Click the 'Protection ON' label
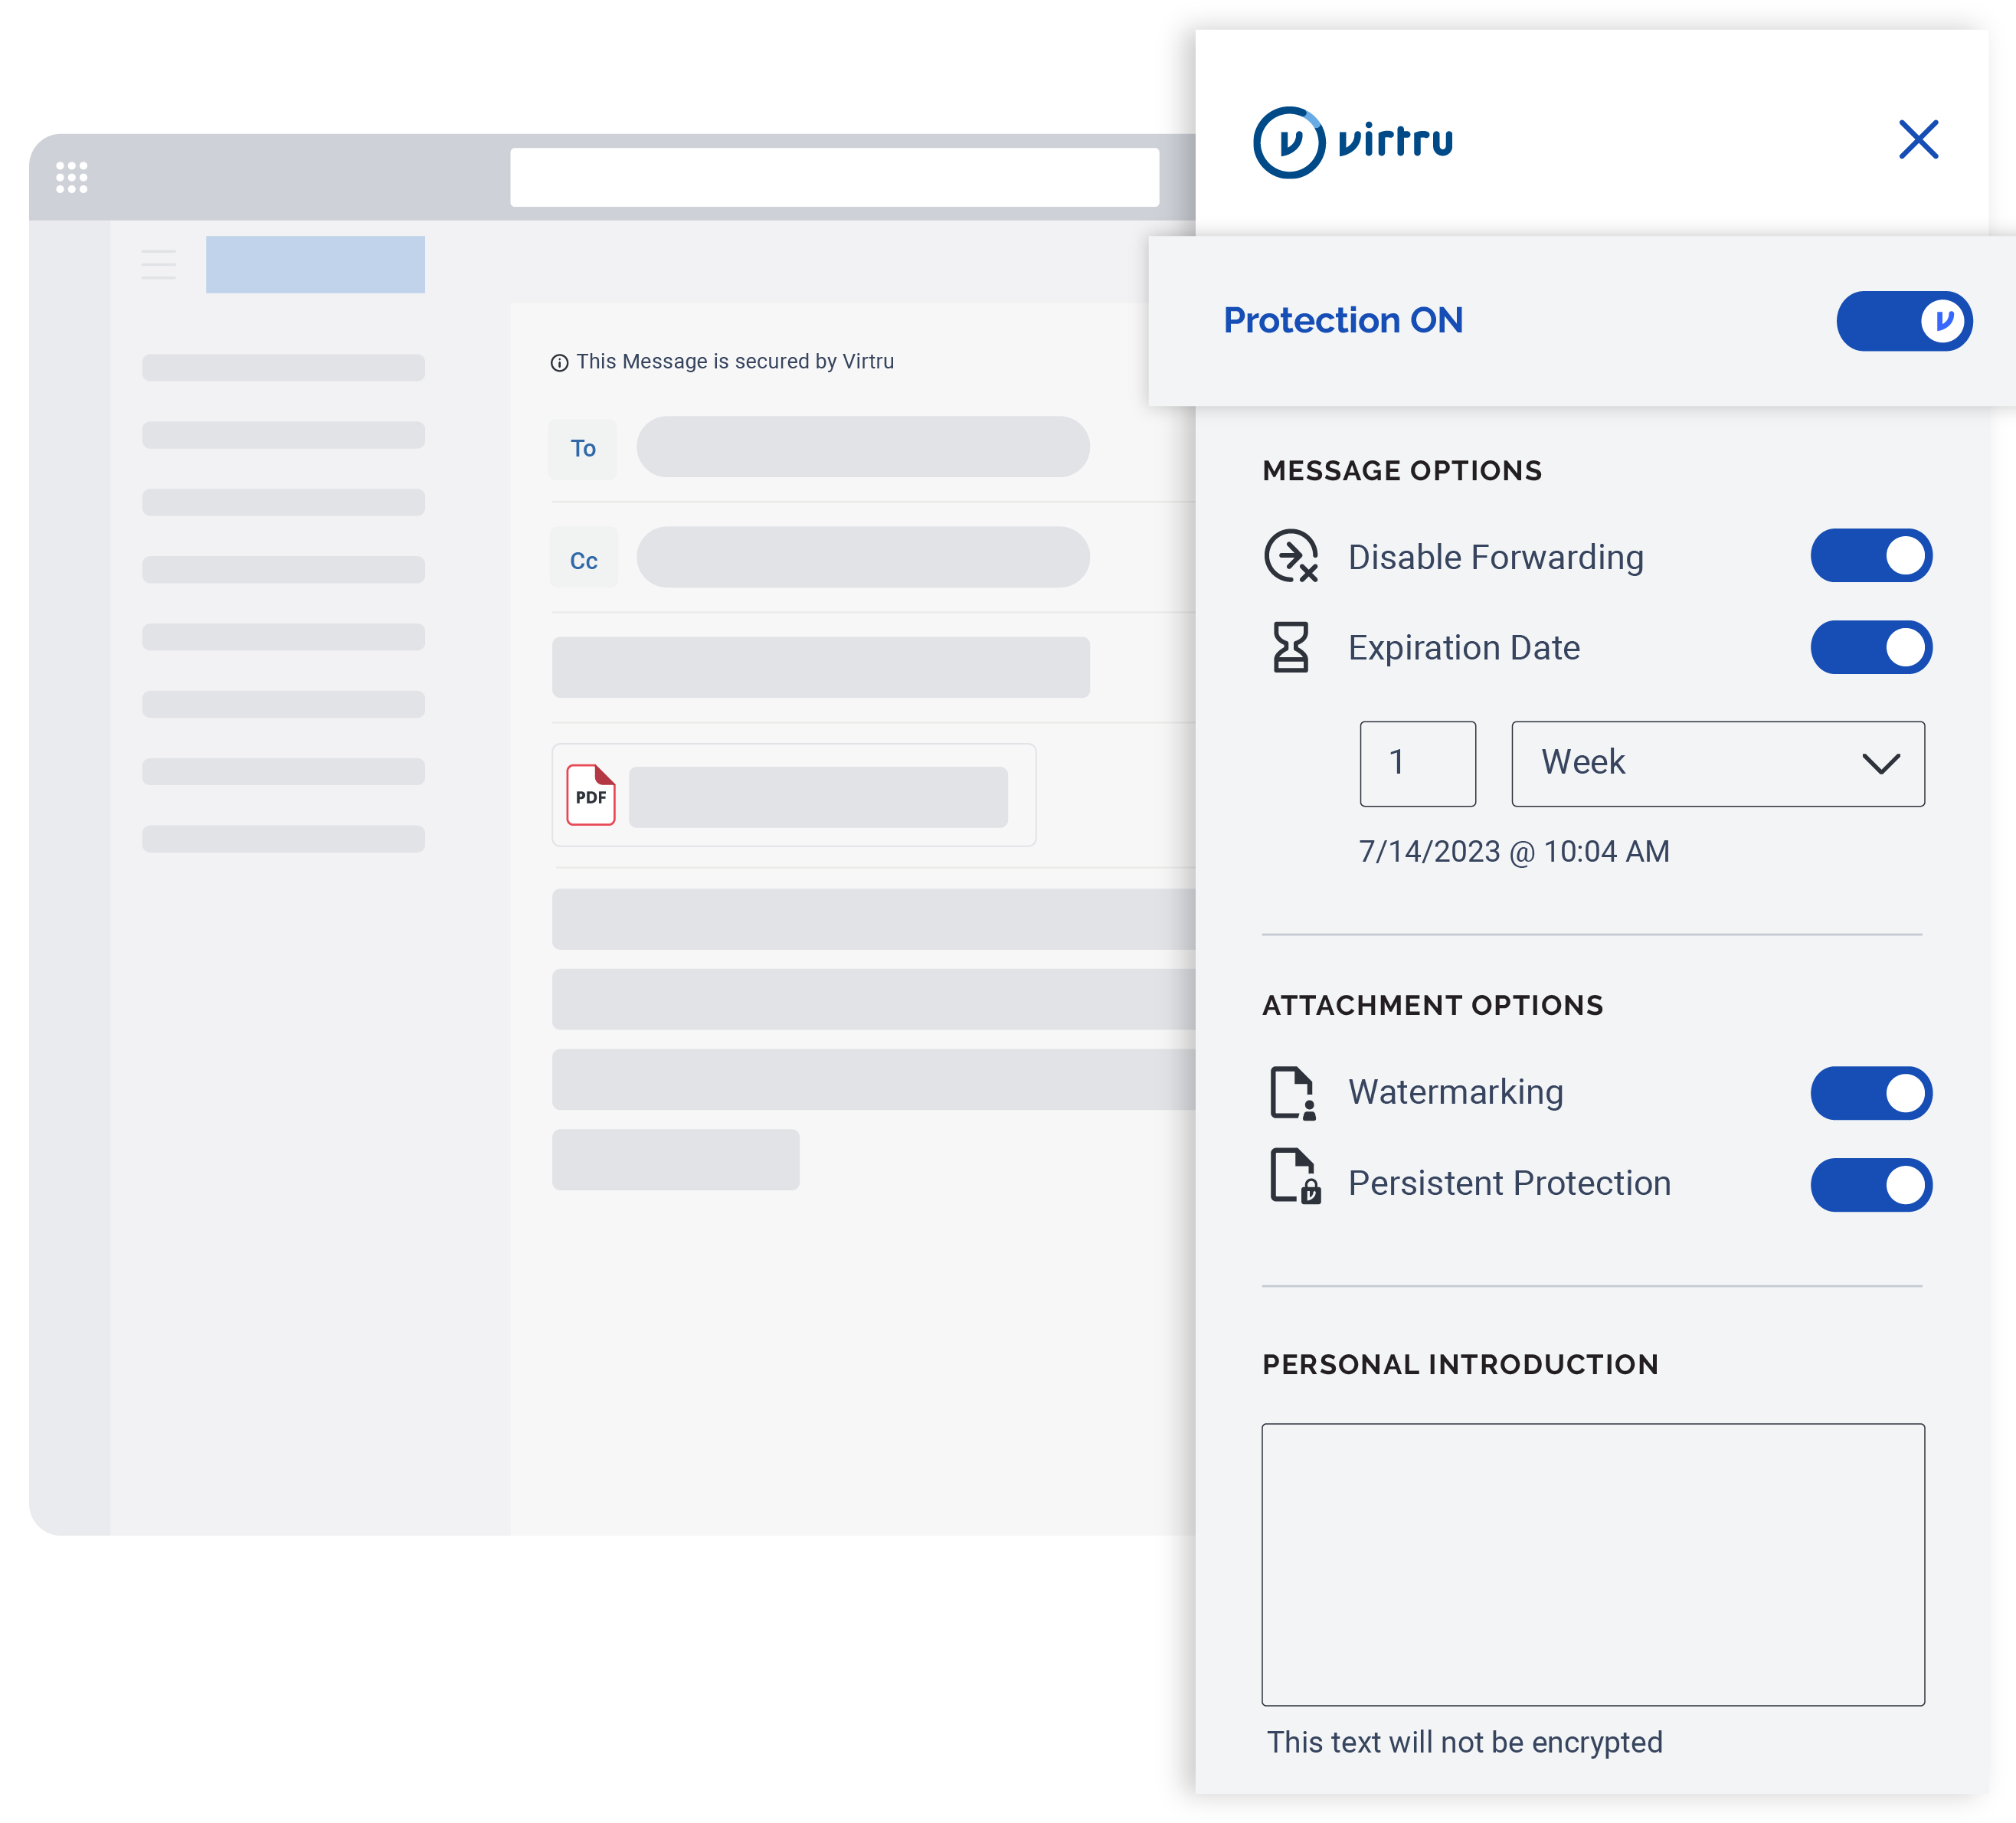2016x1823 pixels. click(x=1343, y=321)
